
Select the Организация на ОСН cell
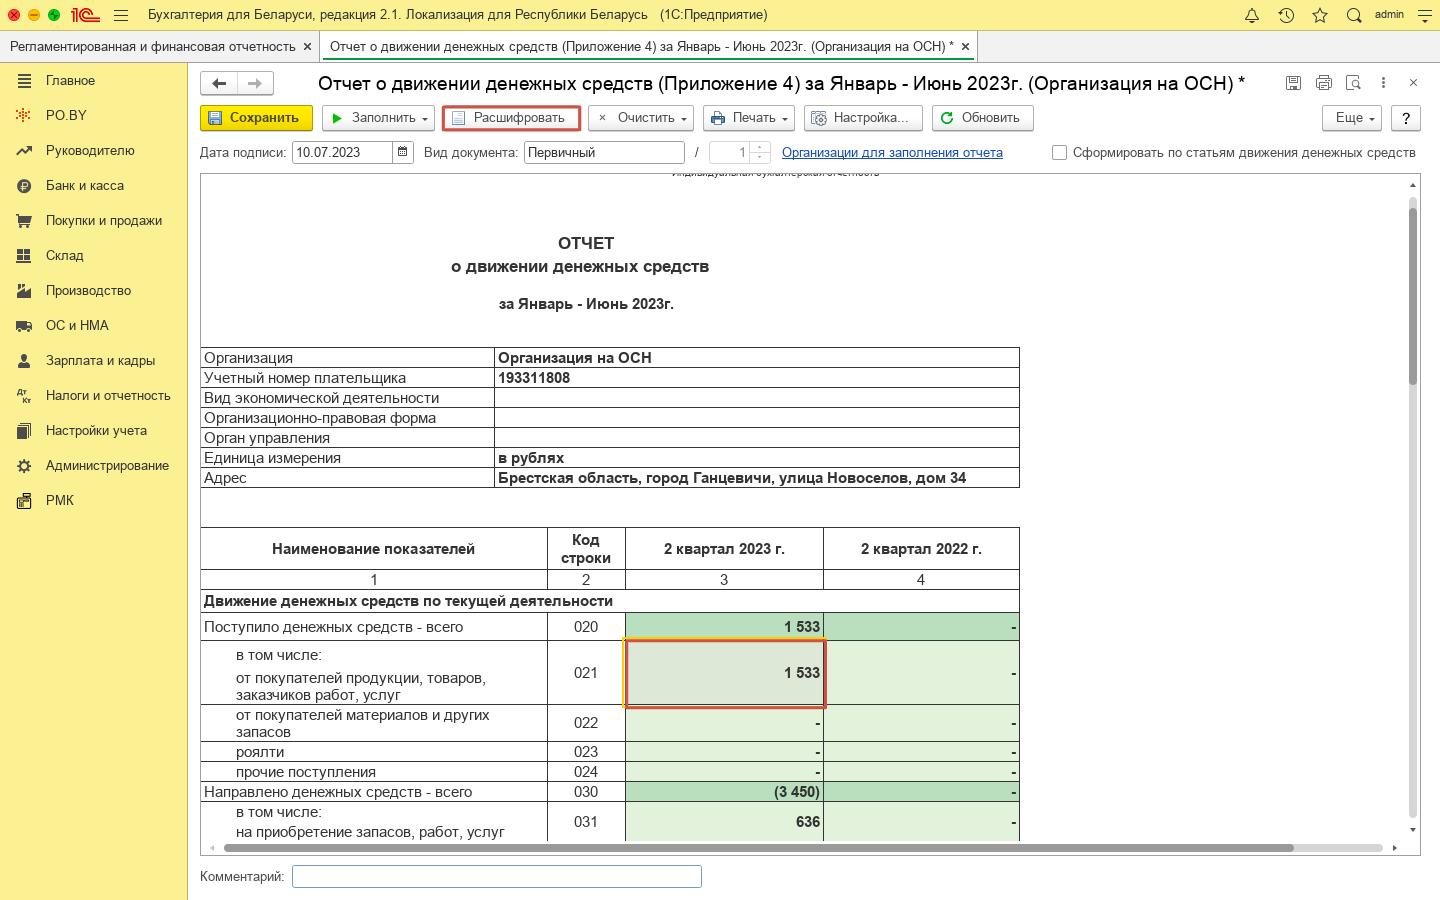click(757, 358)
